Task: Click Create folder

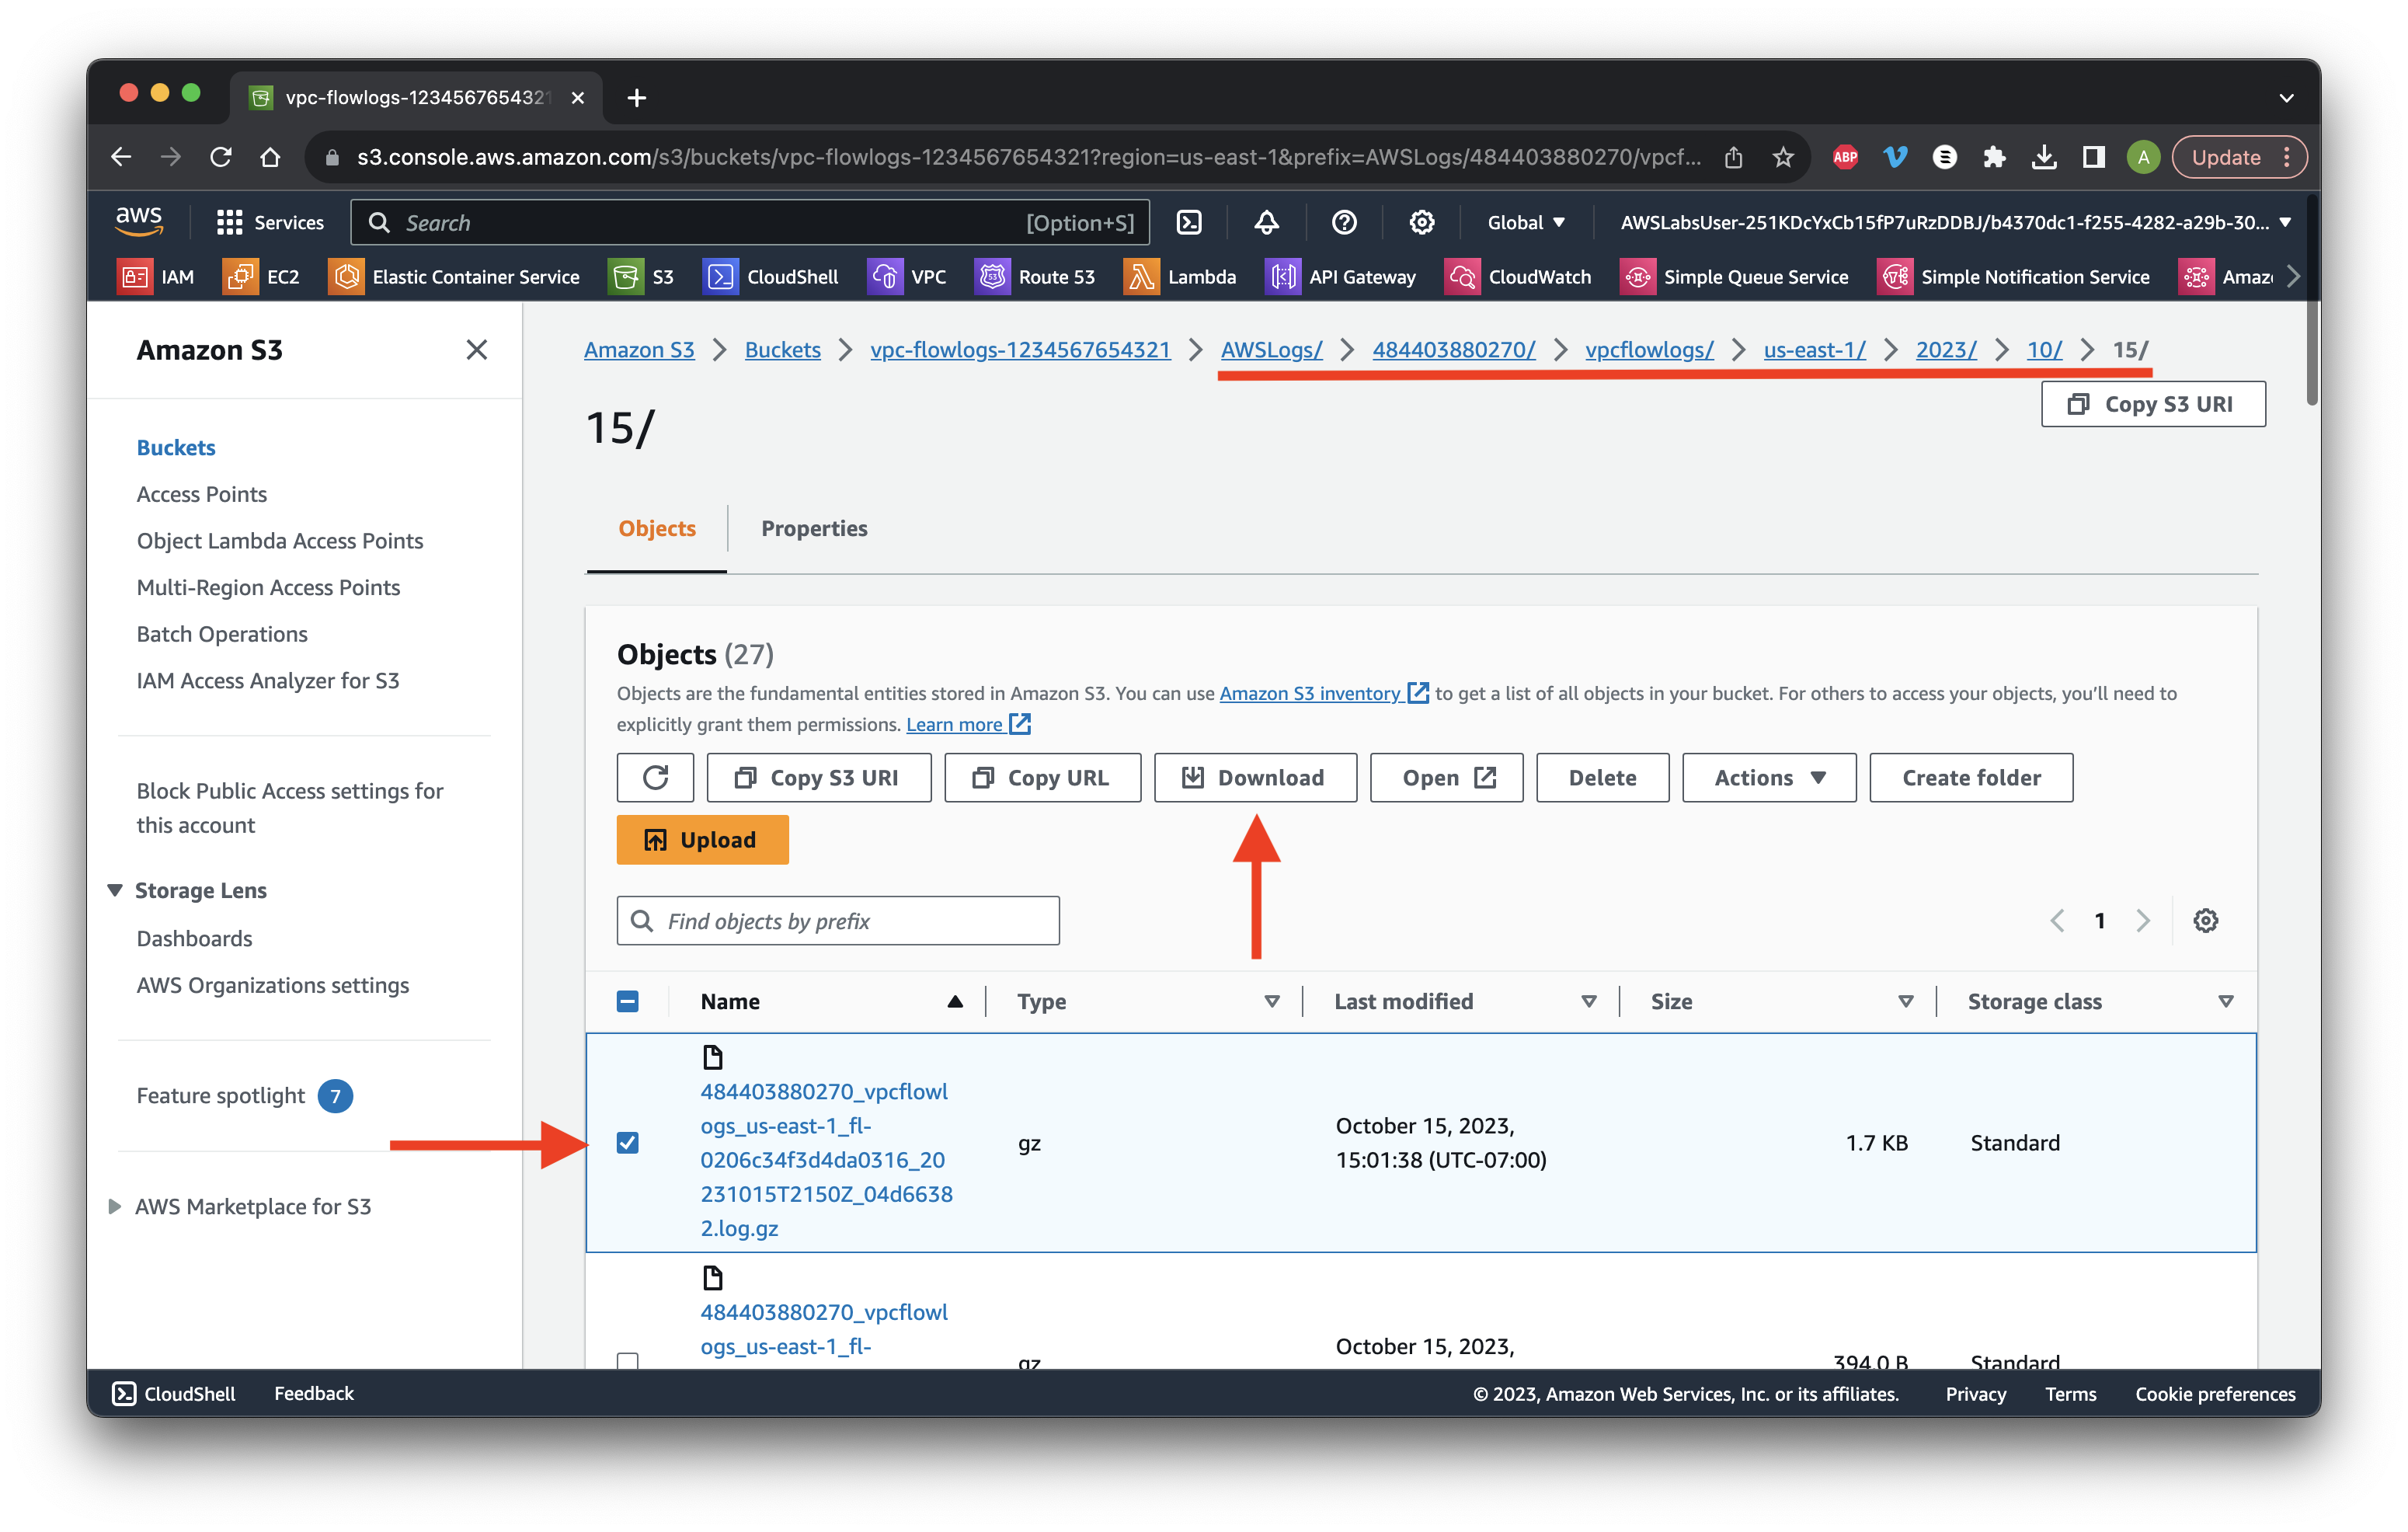Action: pos(1971,777)
